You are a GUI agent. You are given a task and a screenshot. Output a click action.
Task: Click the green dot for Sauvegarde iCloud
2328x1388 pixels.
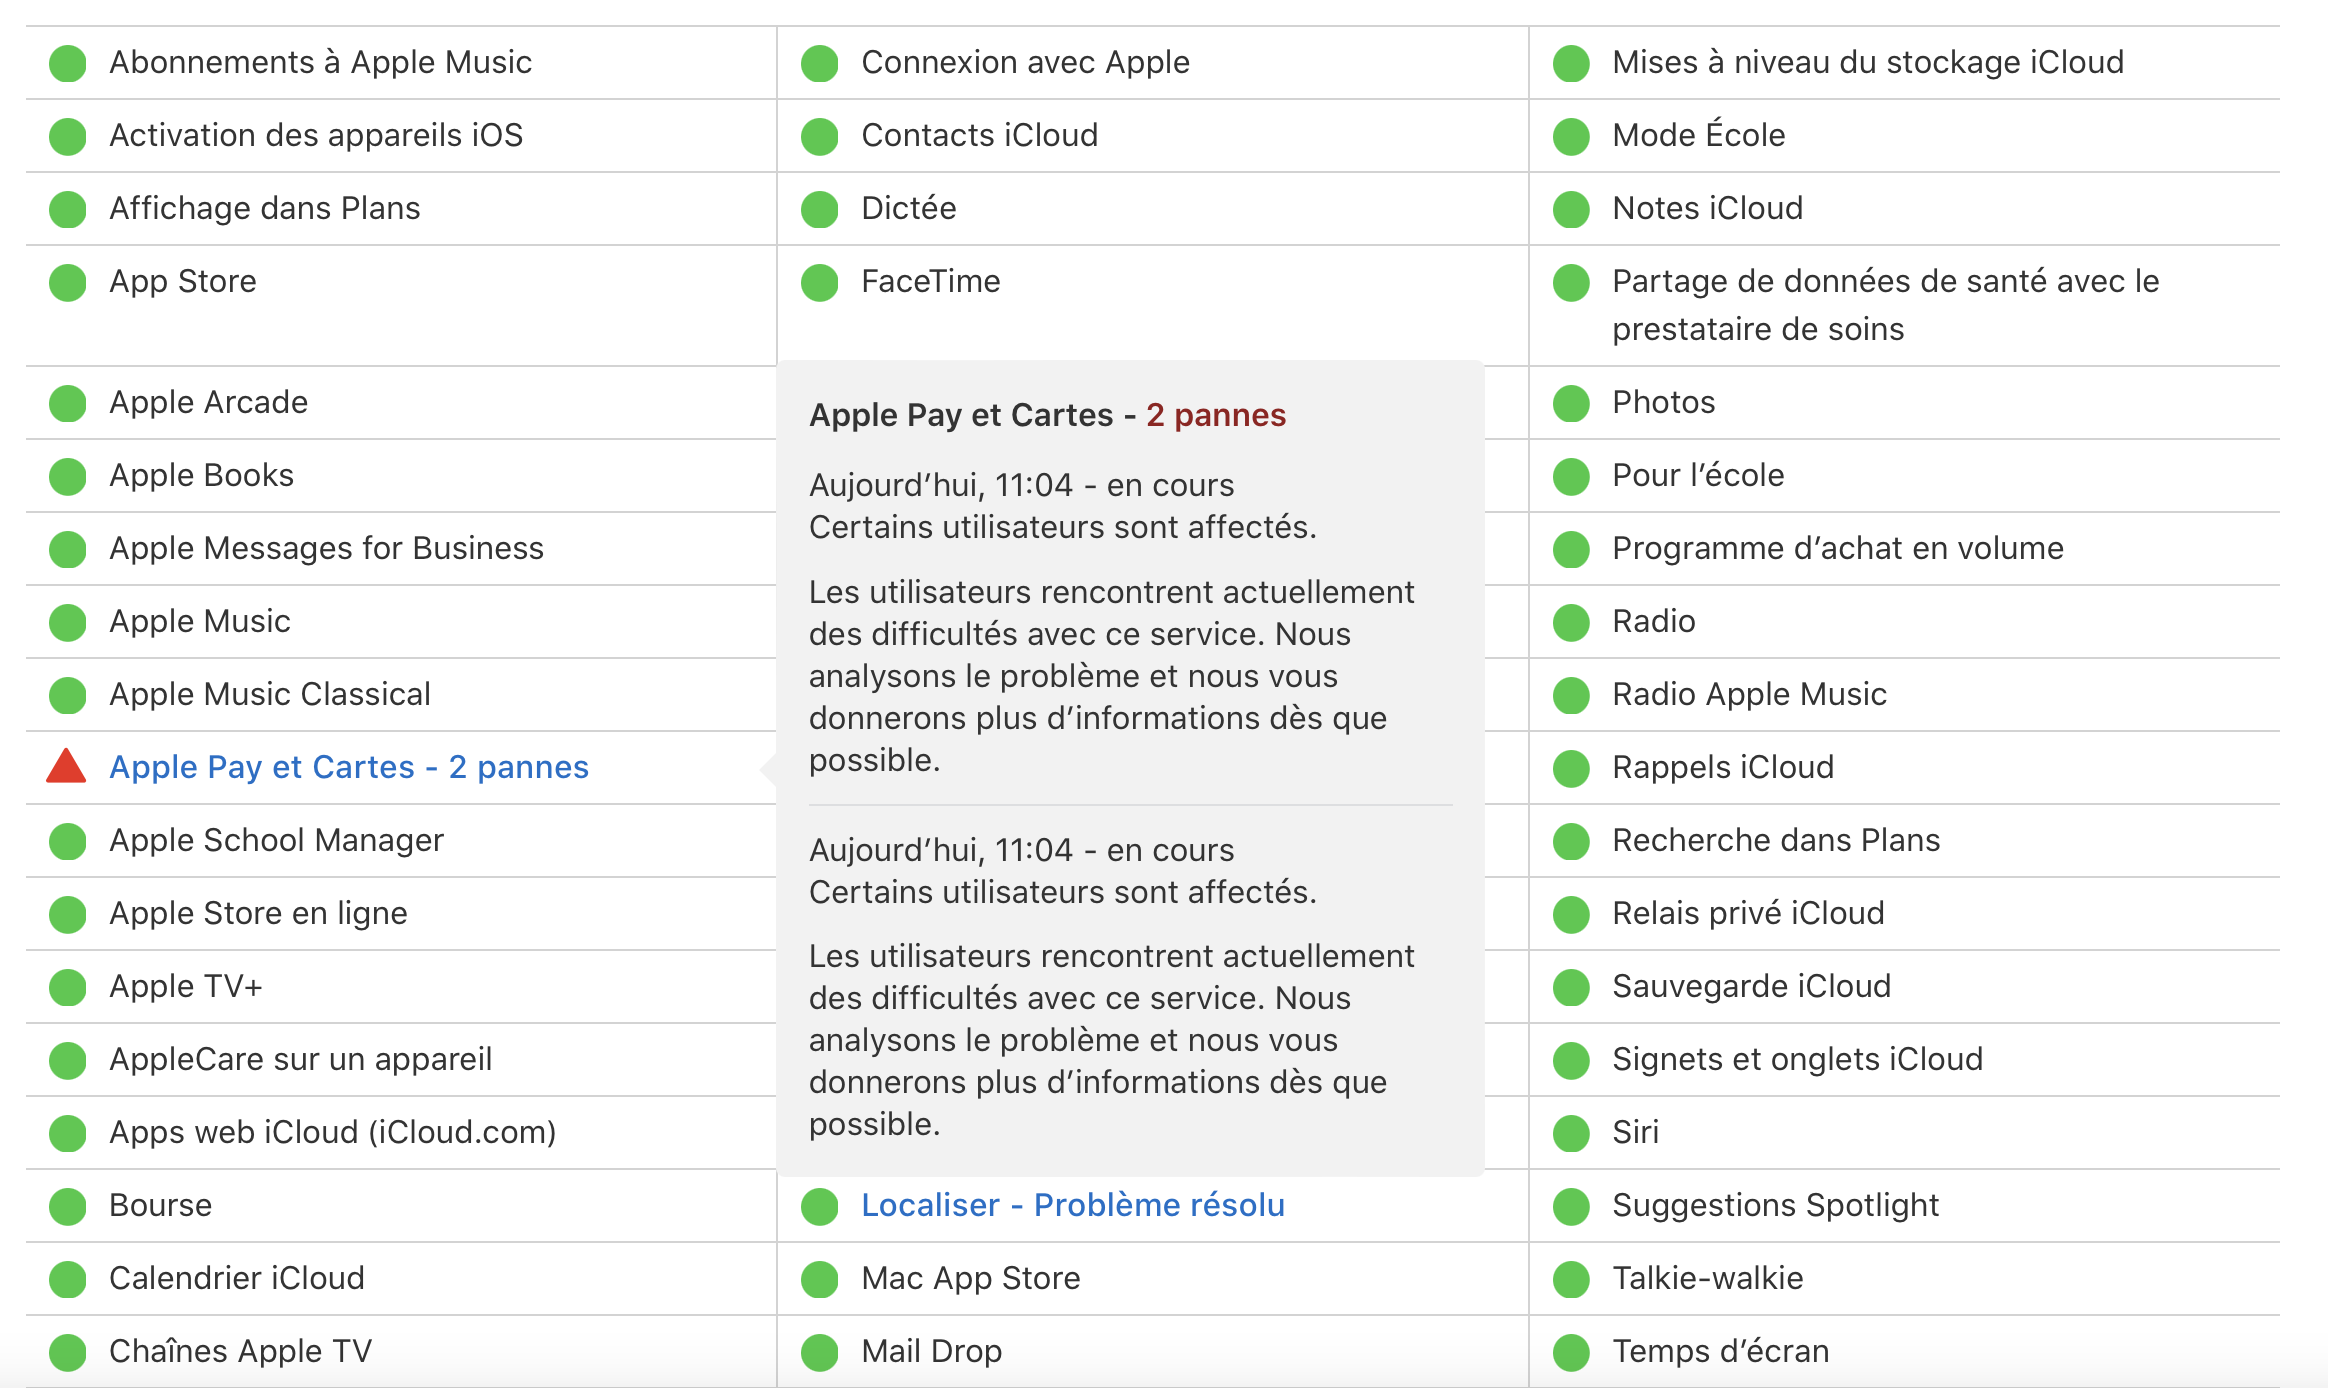click(x=1571, y=987)
